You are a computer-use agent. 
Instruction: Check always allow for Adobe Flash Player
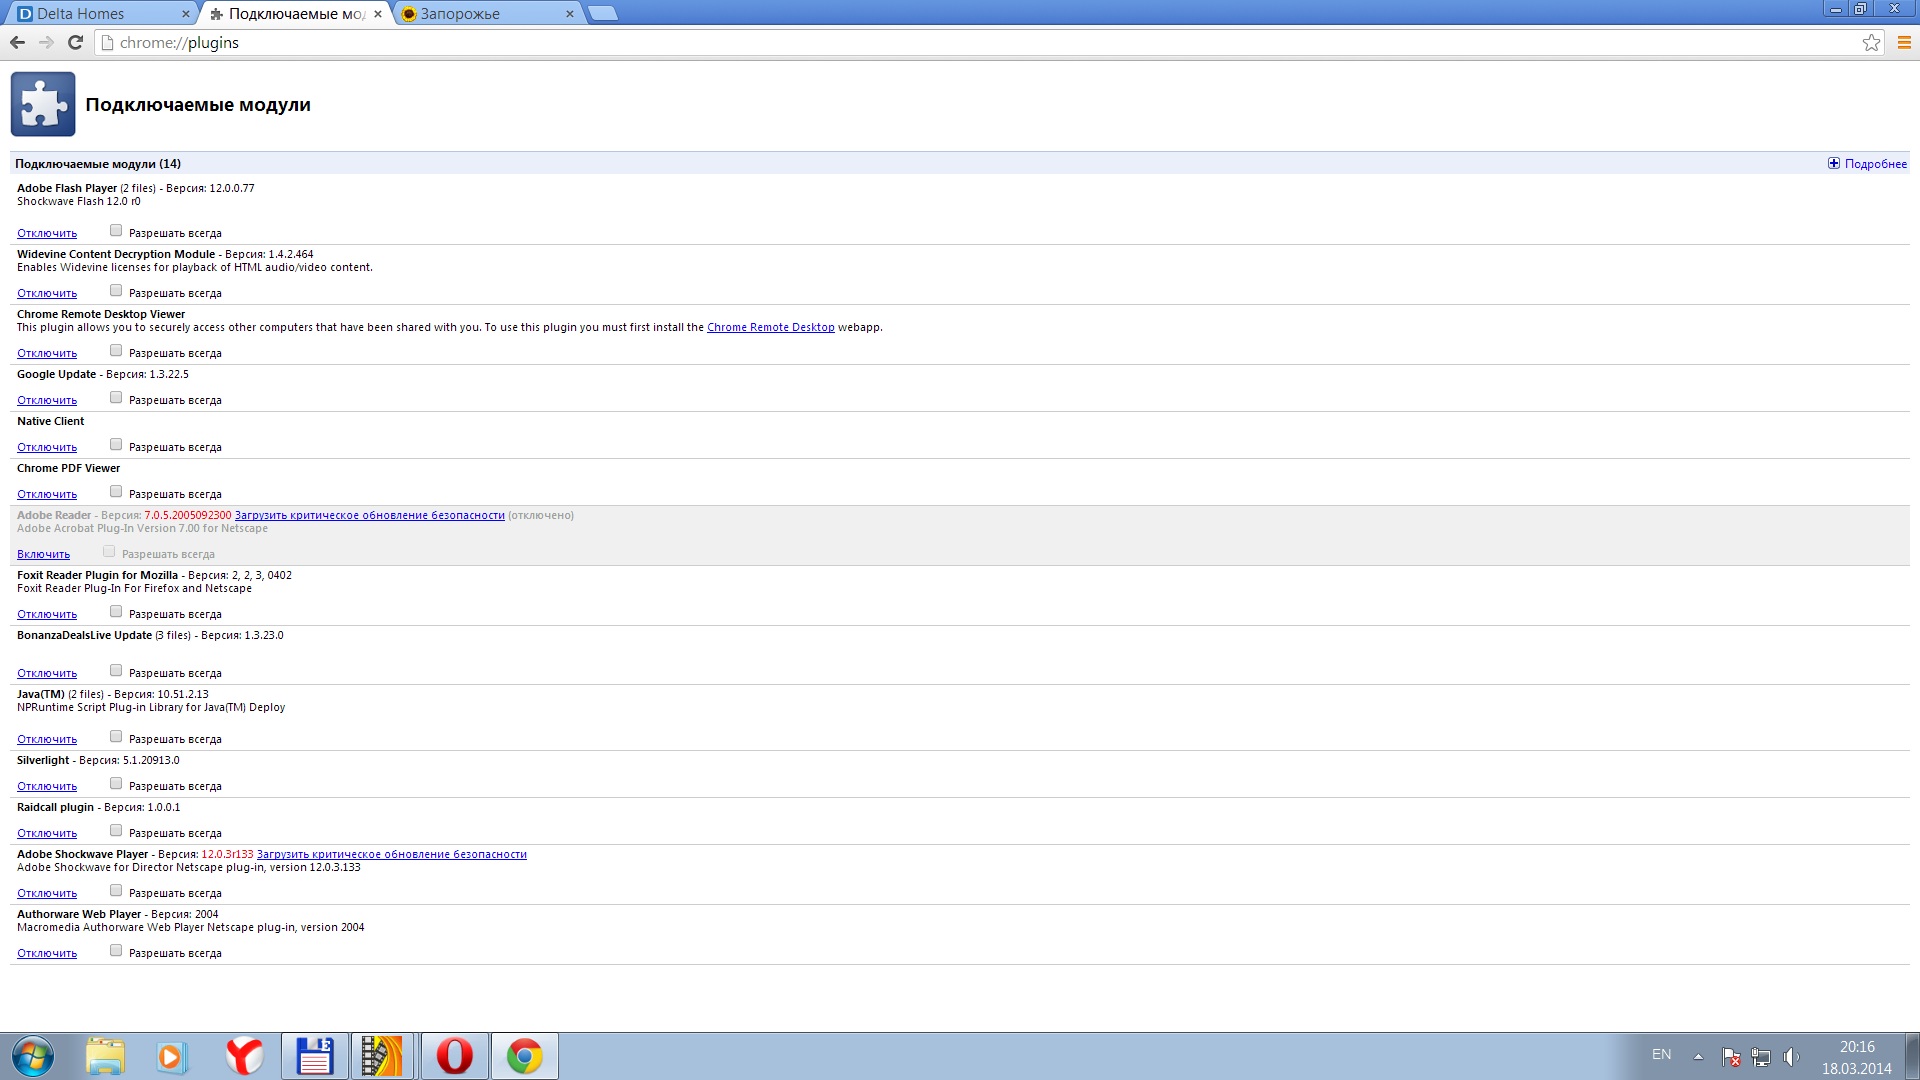click(116, 231)
